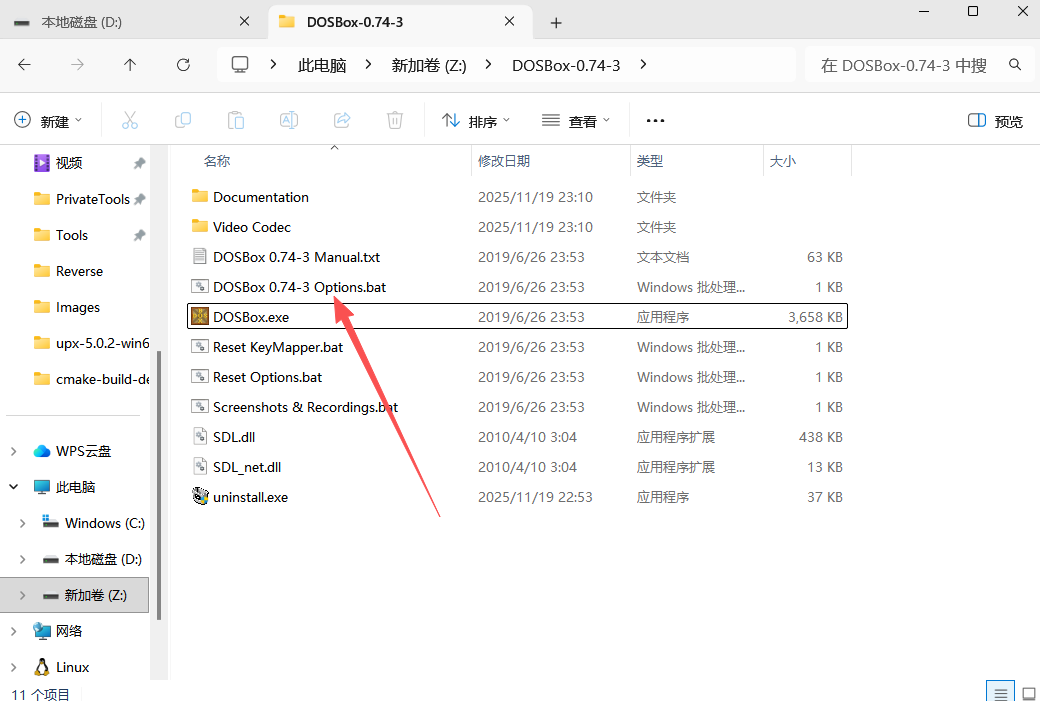The image size is (1040, 701).
Task: Expand the Windows (C:) drive tree node
Action: click(x=23, y=523)
